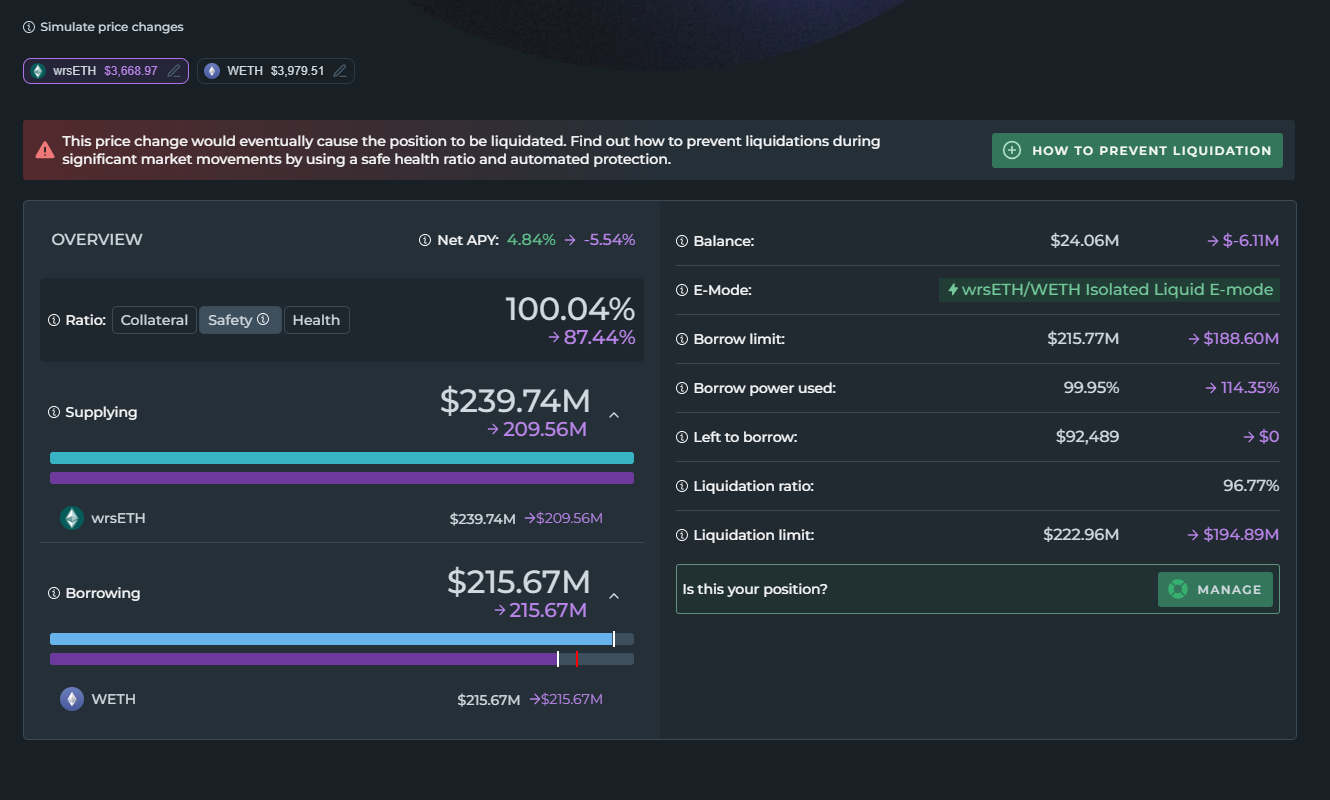Select the Safety ratio option
Screen dimensions: 1330x800
[x=239, y=320]
